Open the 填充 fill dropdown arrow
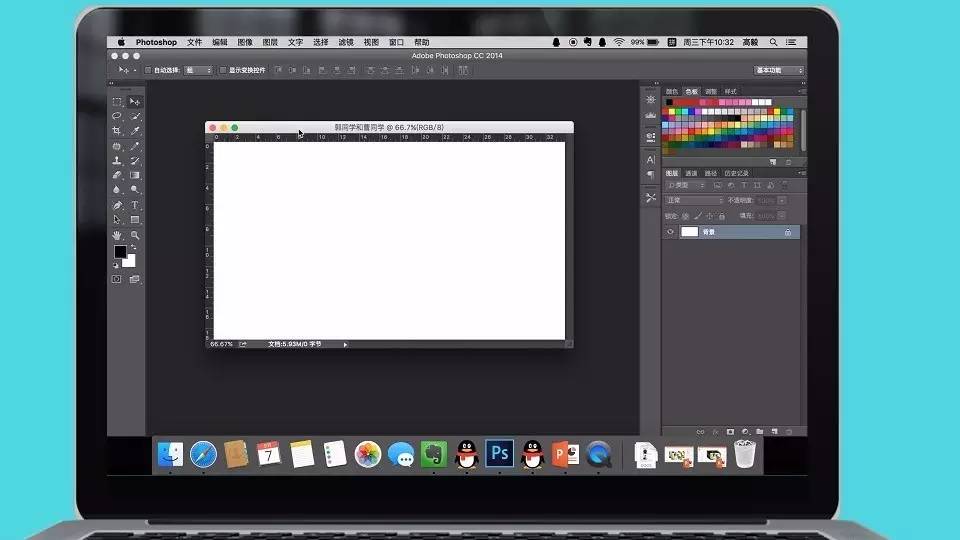The height and width of the screenshot is (540, 960). point(782,216)
